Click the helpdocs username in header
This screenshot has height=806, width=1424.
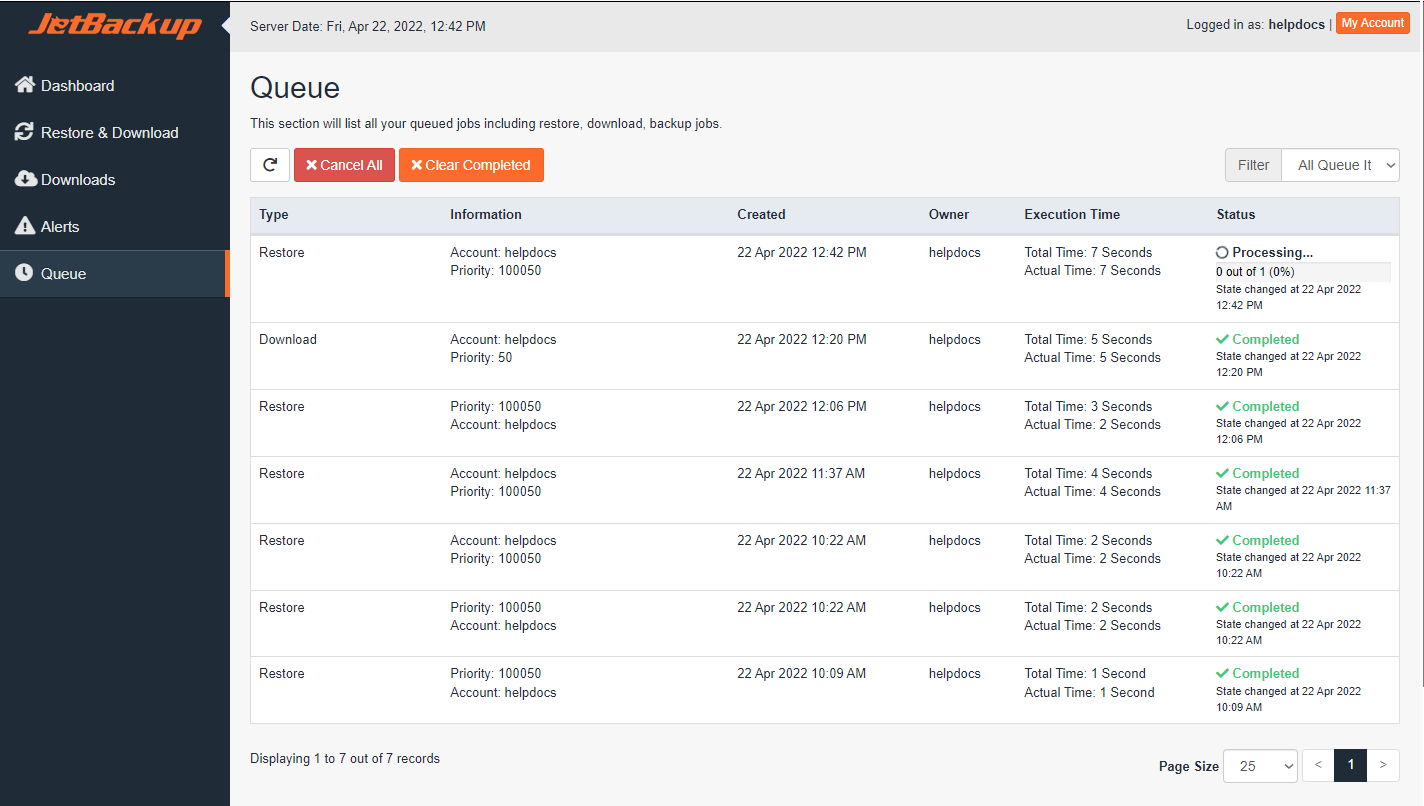click(1296, 24)
